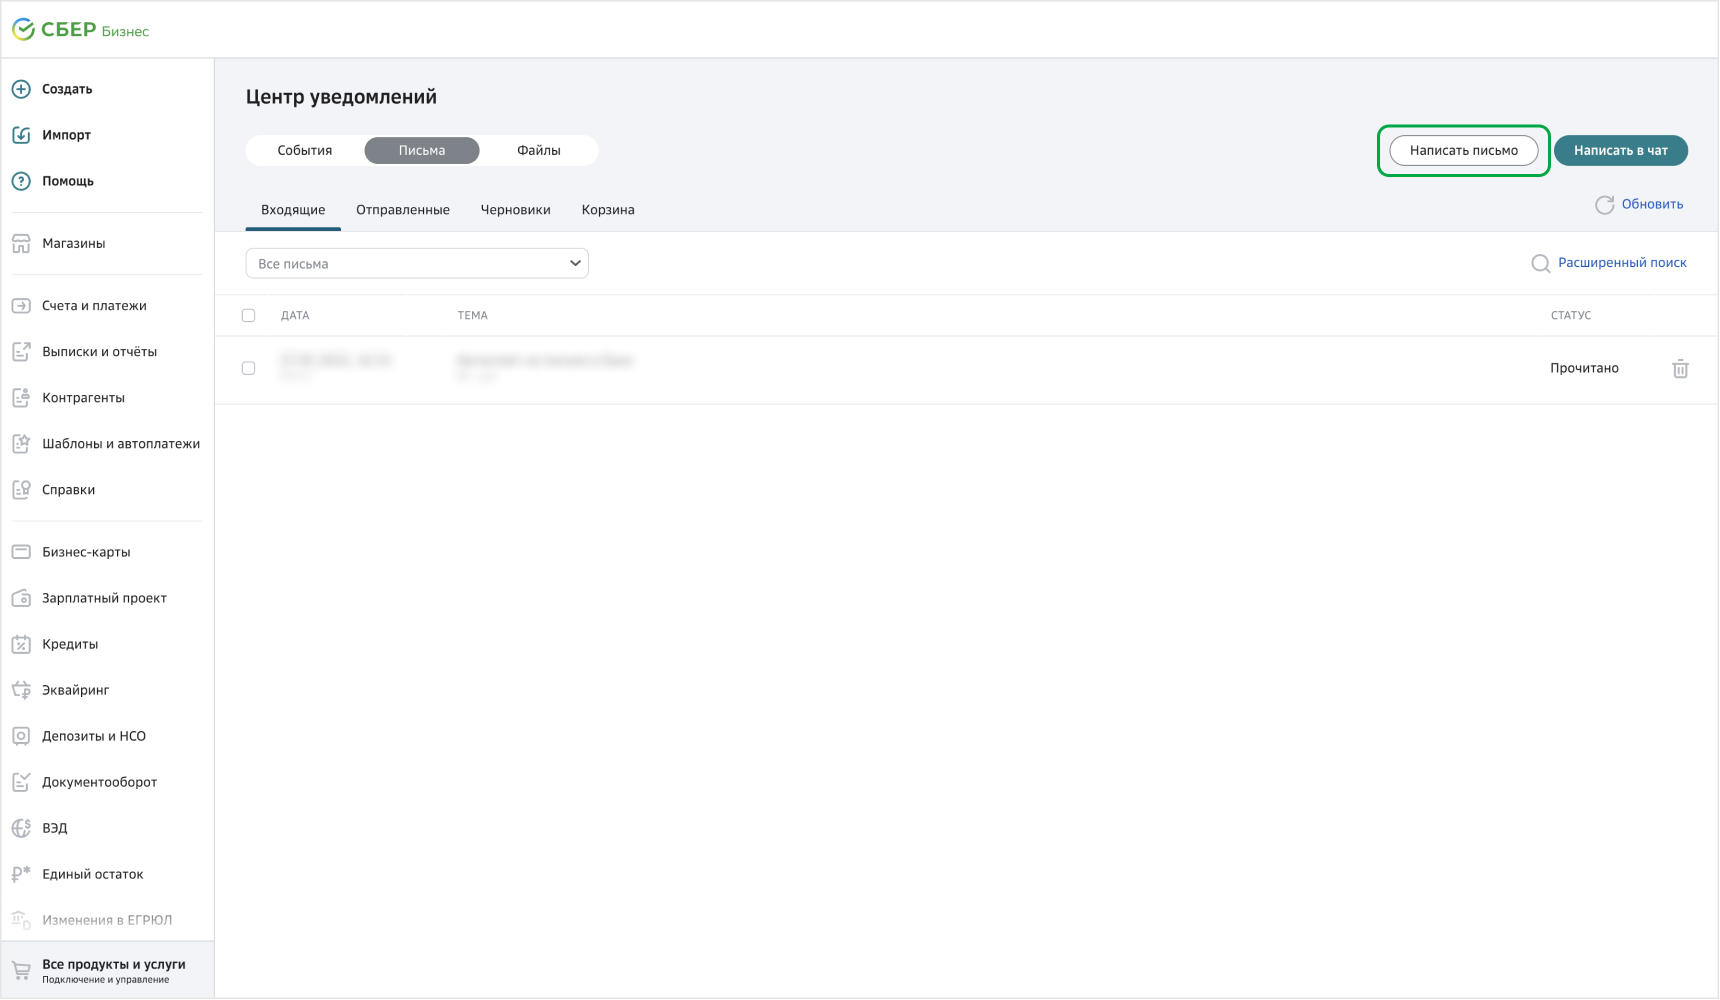Click the Написать письмо button
1720x1000 pixels.
click(x=1464, y=151)
